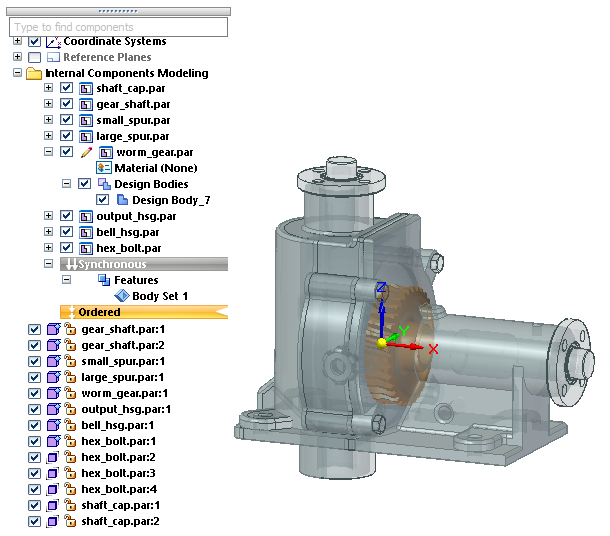Click the gear_shaft.par part icon

coord(86,105)
